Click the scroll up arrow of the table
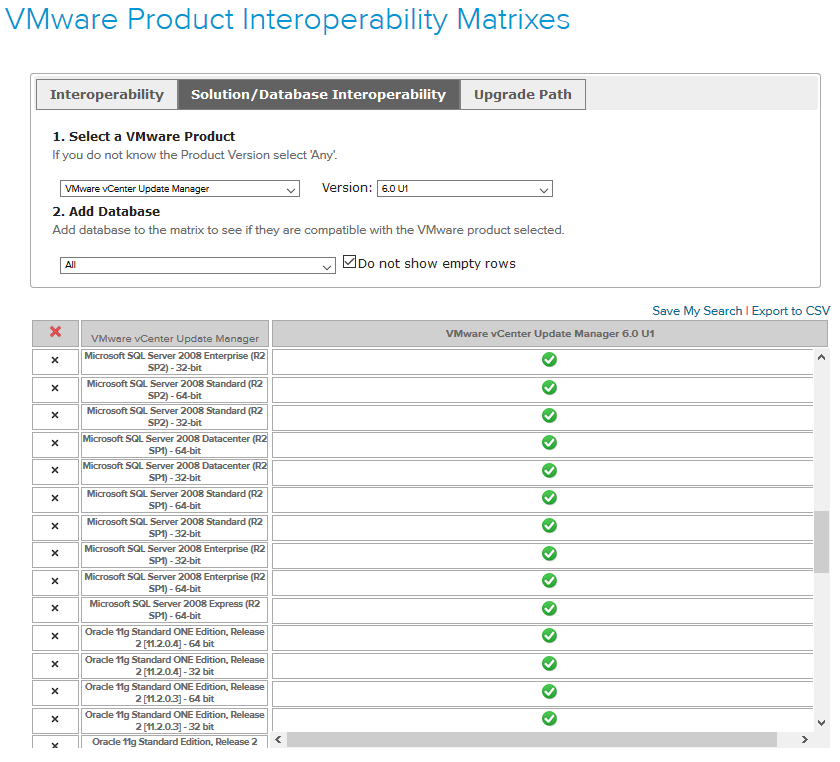 click(821, 357)
